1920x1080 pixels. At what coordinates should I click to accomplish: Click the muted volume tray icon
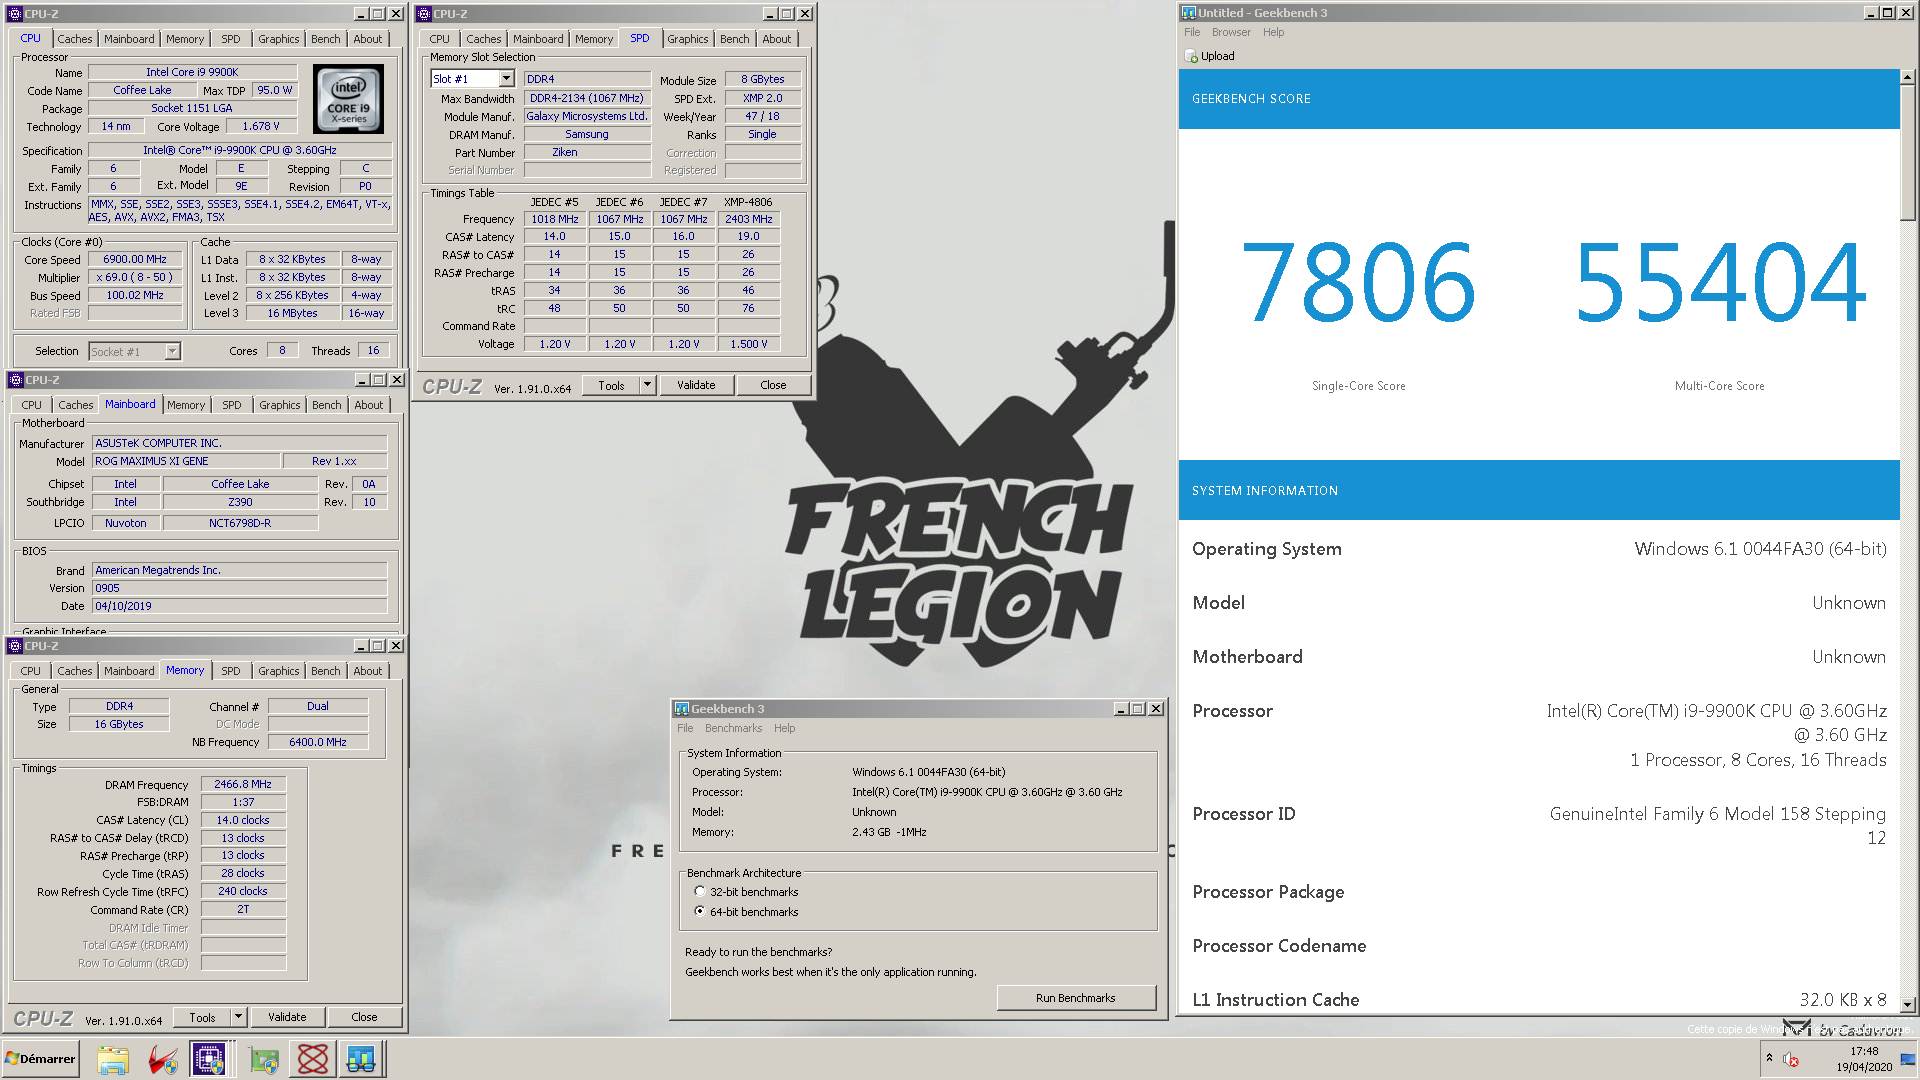tap(1791, 1060)
